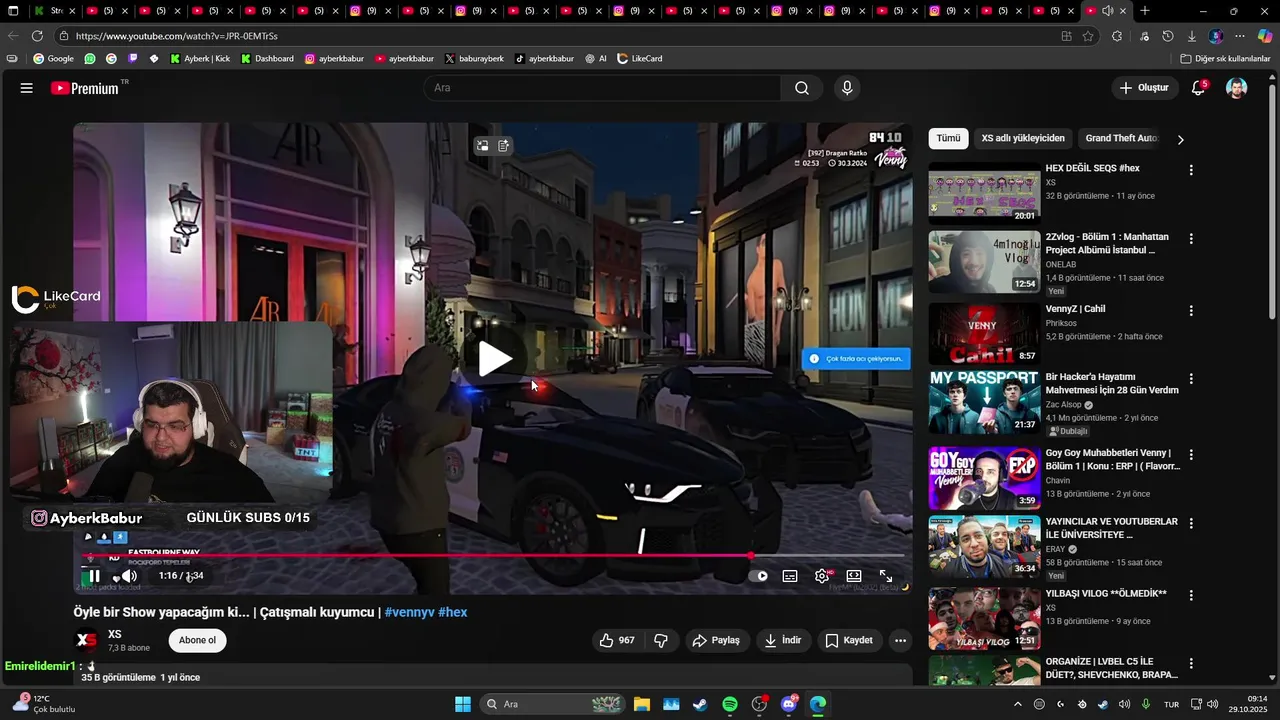Open the miniplayer icon atop the video

[482, 146]
